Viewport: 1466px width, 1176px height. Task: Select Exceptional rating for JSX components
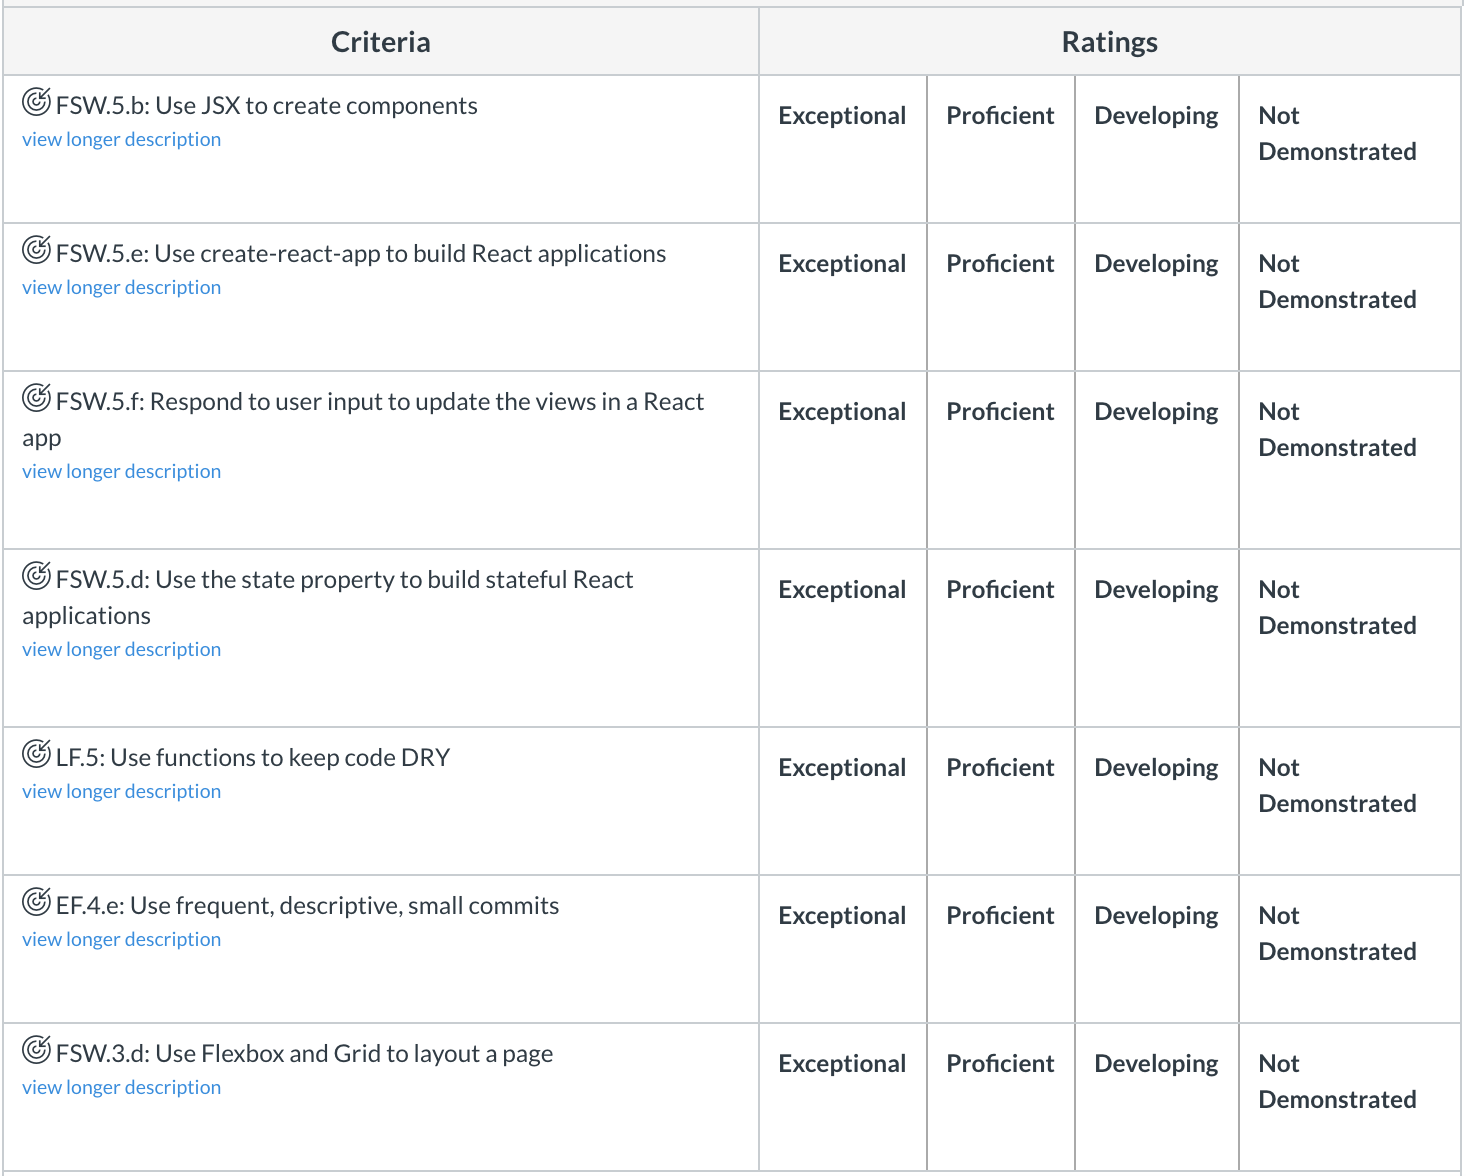pyautogui.click(x=842, y=116)
